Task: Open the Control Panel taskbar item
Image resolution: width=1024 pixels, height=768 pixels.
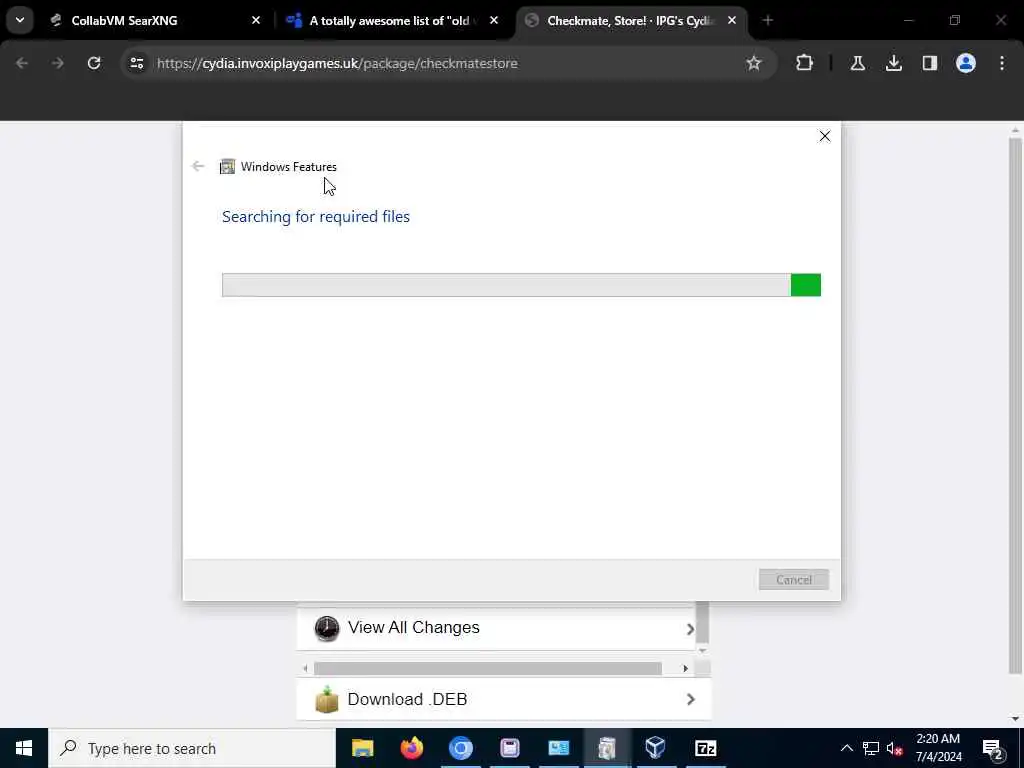Action: pos(558,748)
